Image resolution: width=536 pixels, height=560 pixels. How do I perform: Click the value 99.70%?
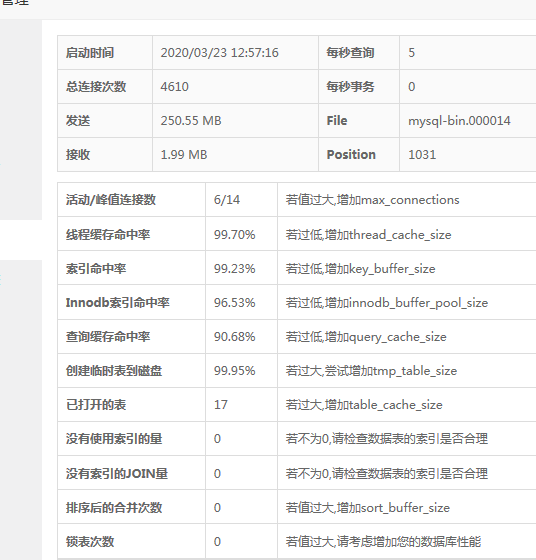coord(235,235)
